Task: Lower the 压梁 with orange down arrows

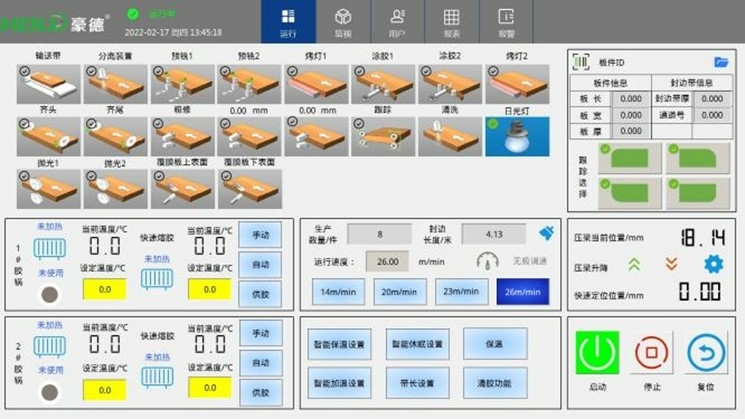Action: pos(672,265)
